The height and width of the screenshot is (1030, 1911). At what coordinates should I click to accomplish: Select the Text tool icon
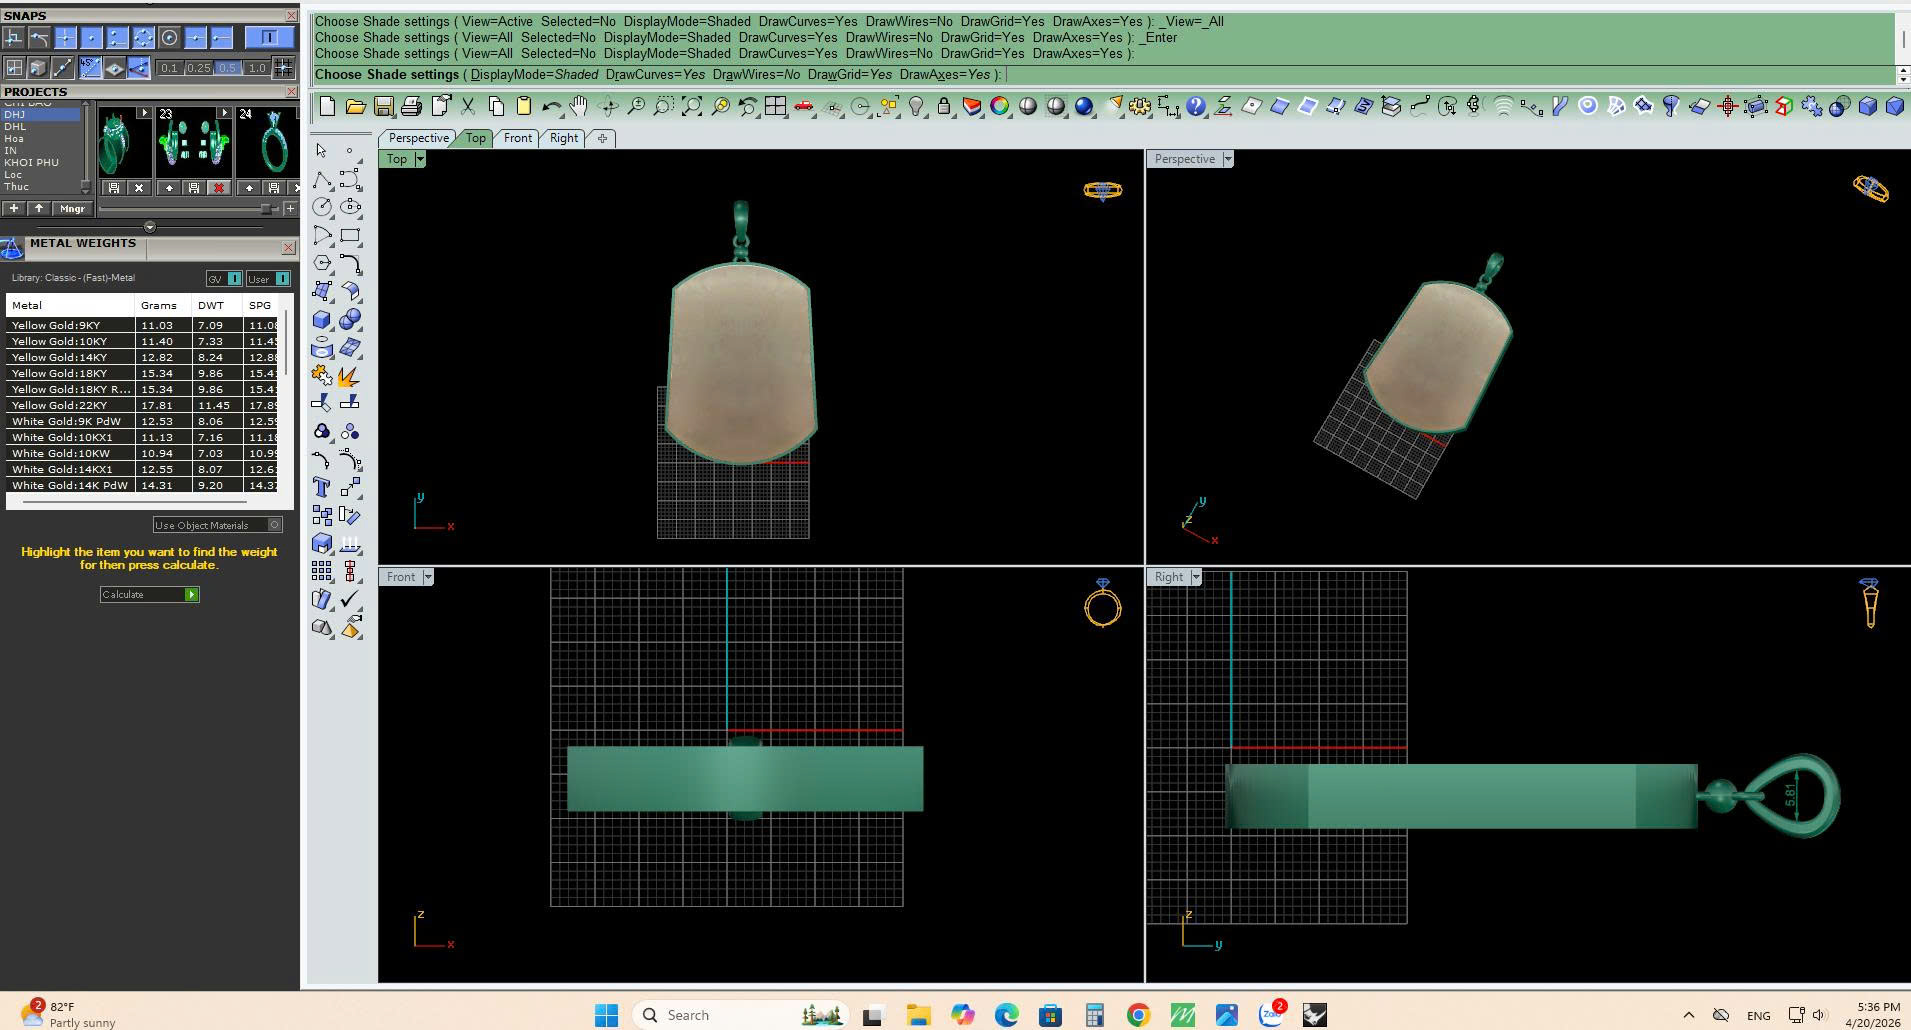[321, 487]
